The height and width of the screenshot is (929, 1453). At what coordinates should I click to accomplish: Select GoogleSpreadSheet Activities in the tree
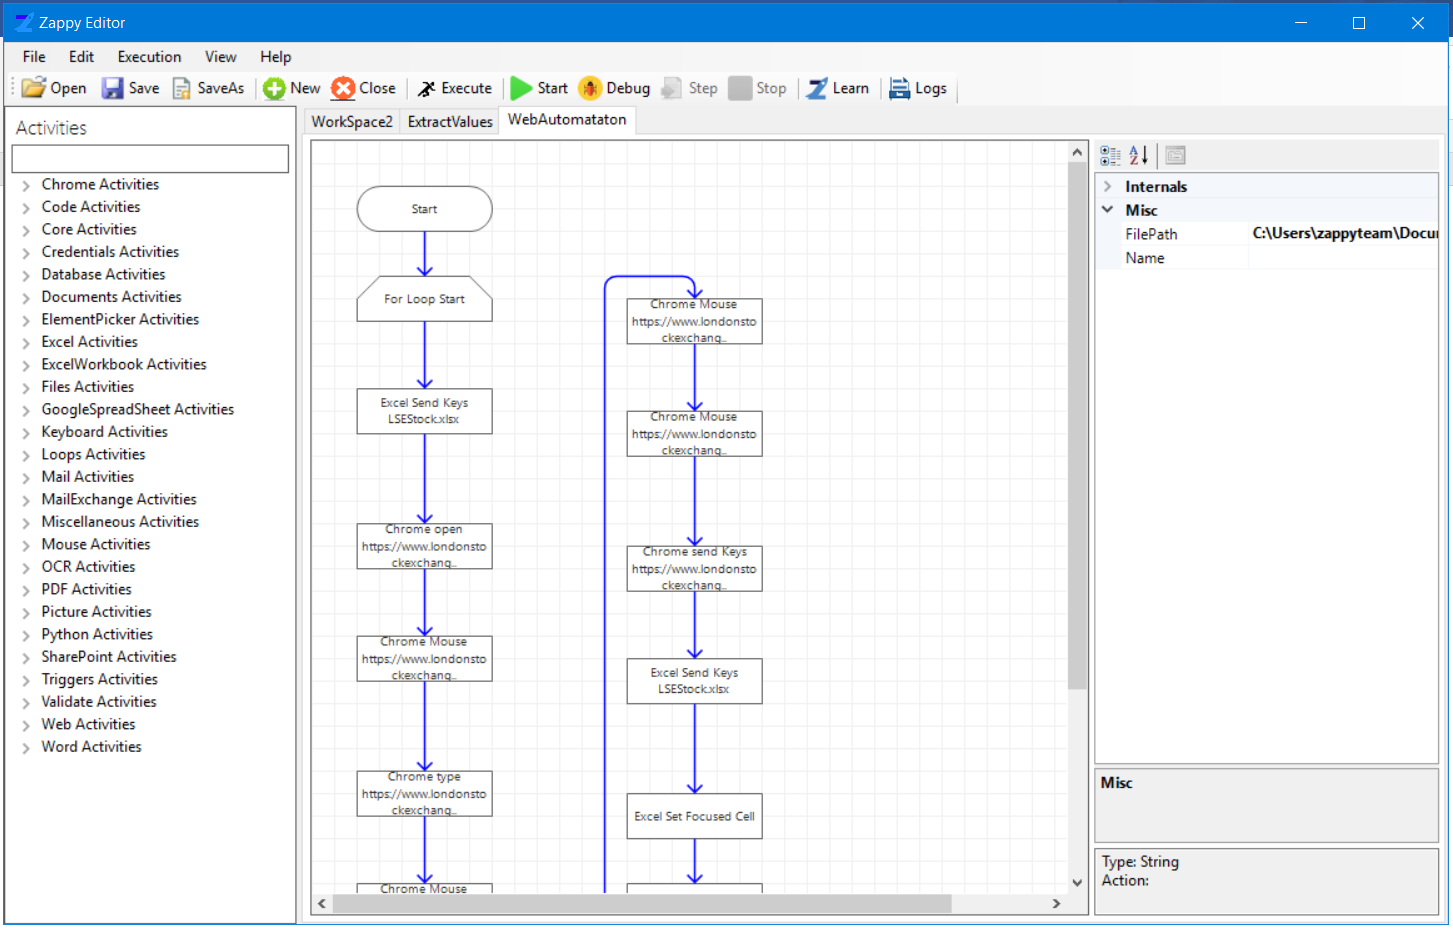tap(137, 409)
